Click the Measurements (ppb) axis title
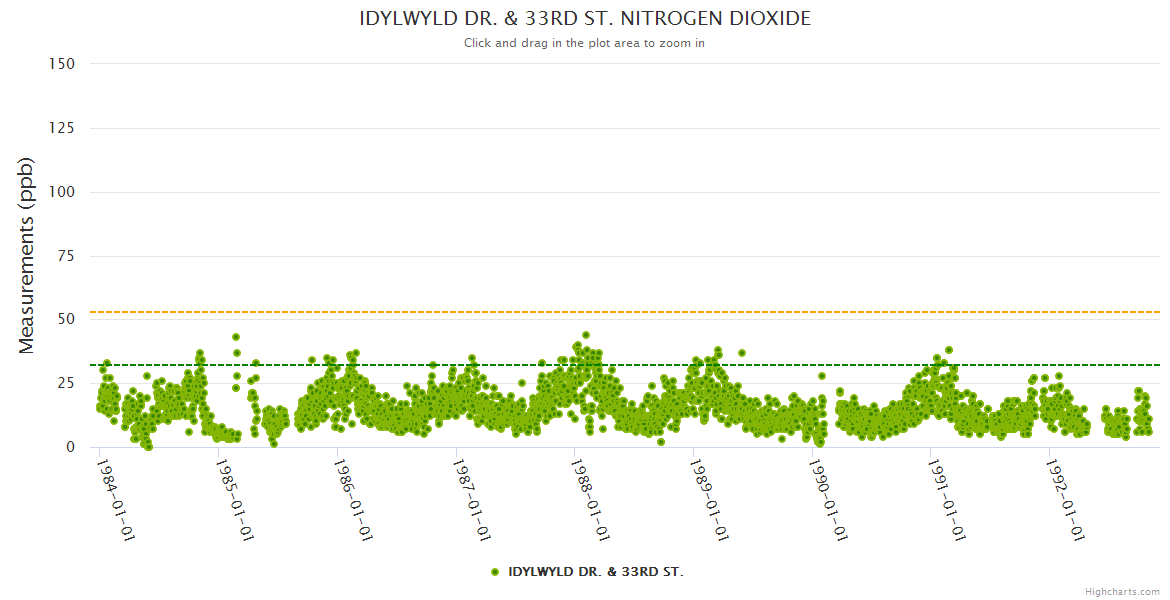Image resolution: width=1170 pixels, height=600 pixels. pos(27,255)
